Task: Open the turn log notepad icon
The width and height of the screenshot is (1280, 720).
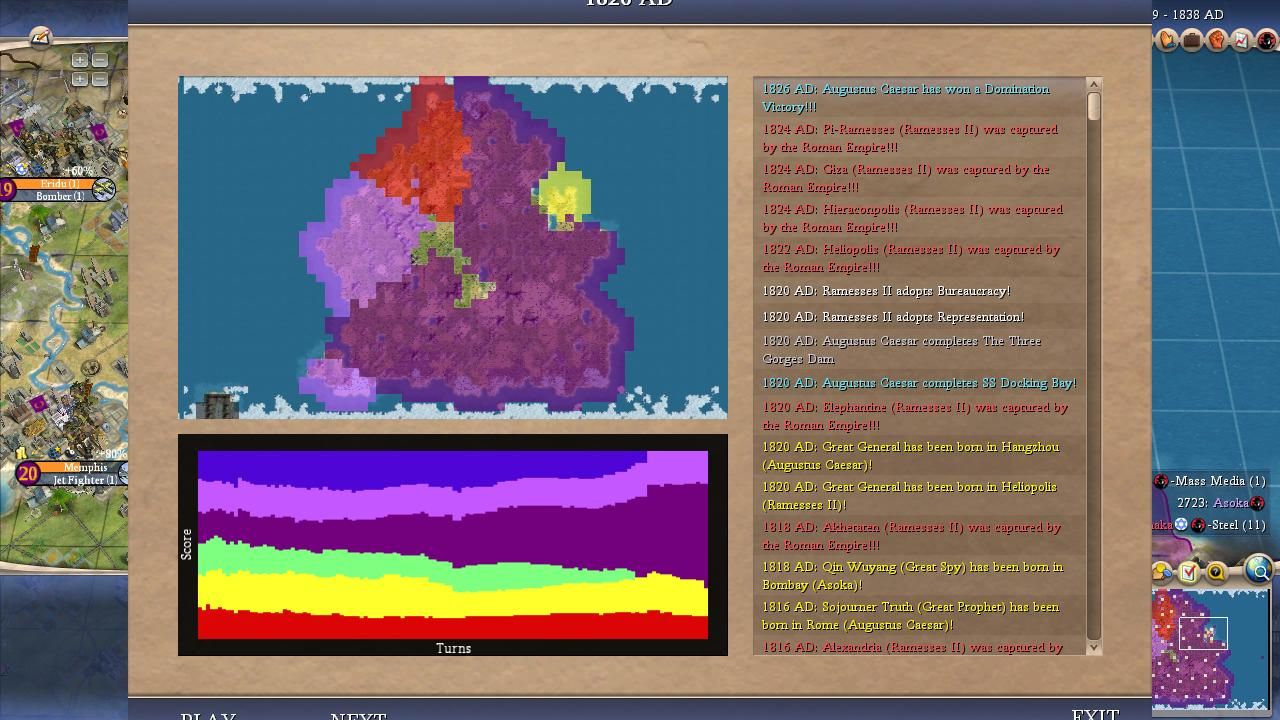Action: [40, 38]
